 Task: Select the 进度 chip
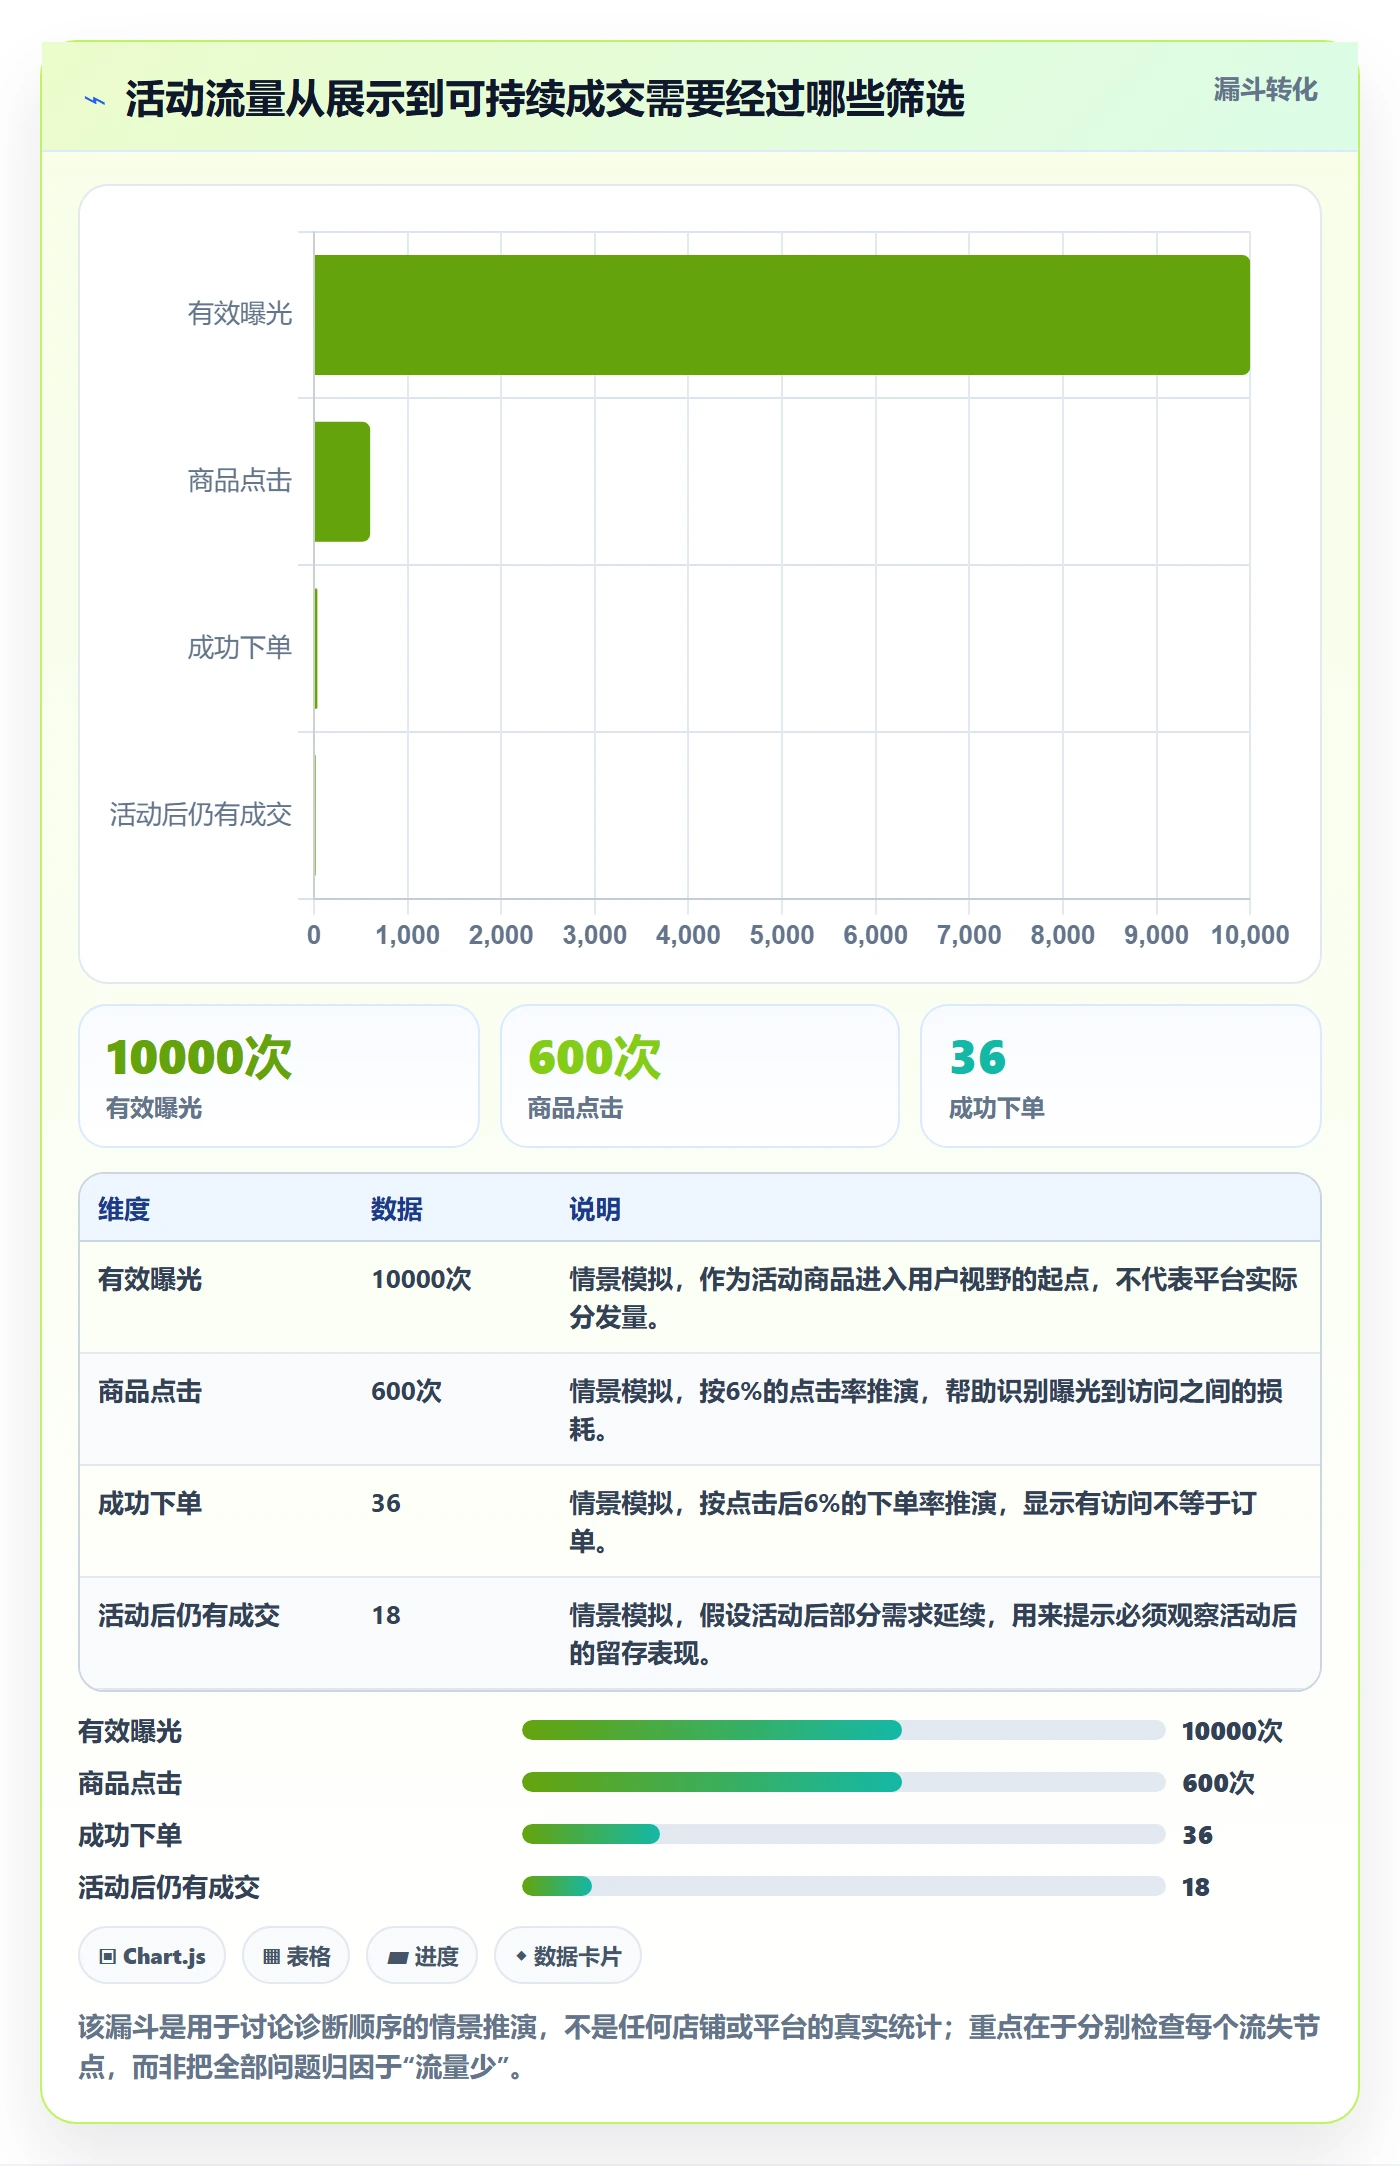click(x=422, y=1956)
